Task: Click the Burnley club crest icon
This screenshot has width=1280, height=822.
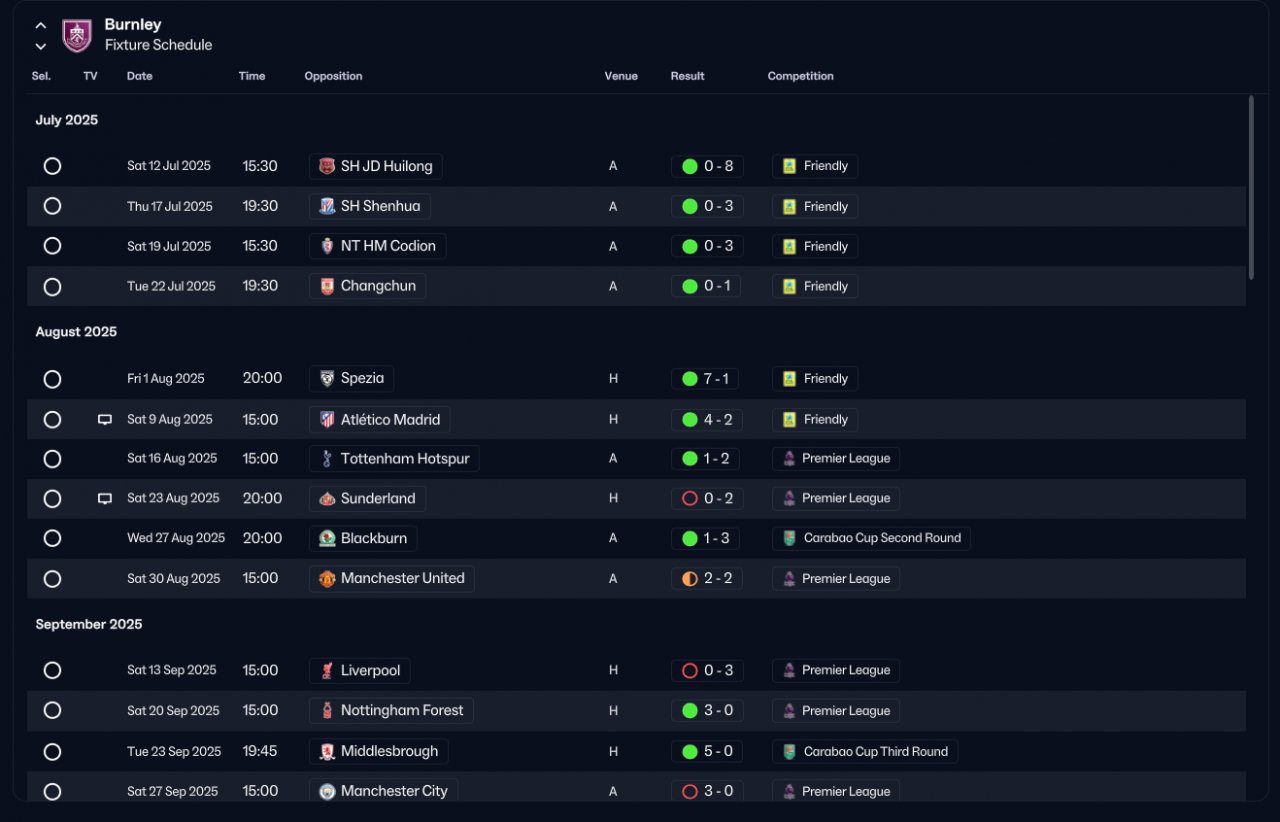Action: coord(77,35)
